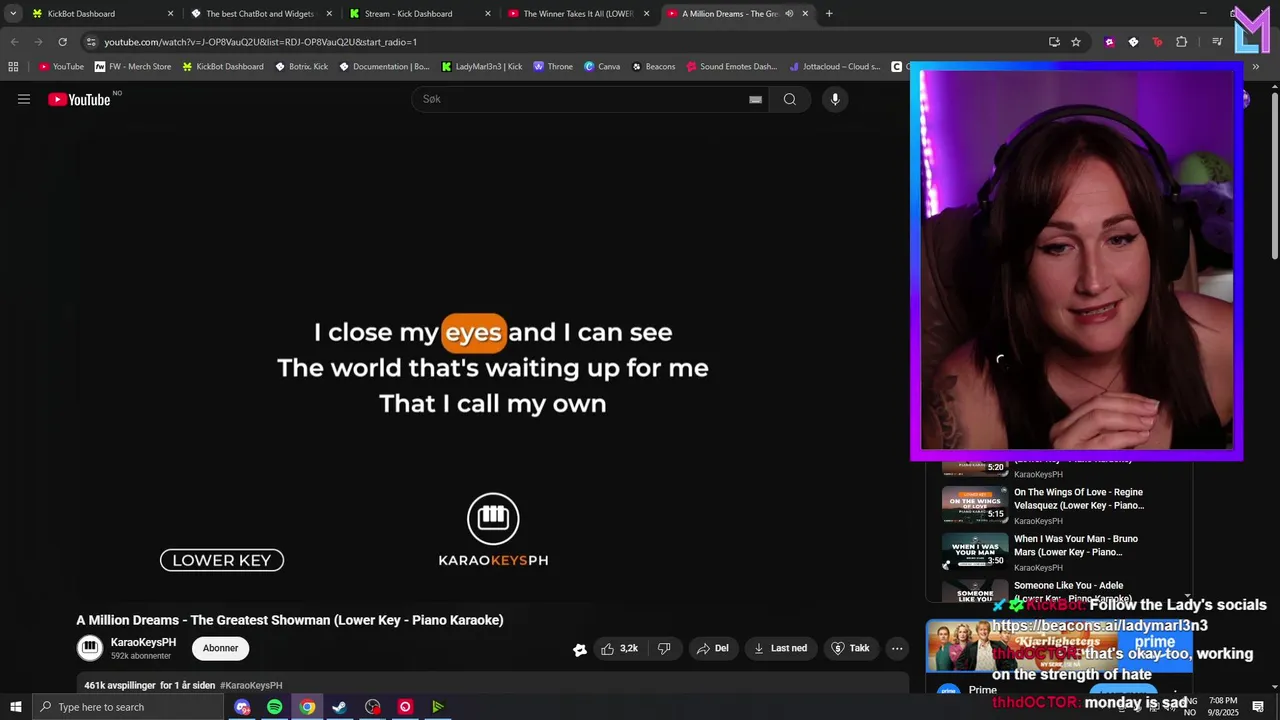Like the video with thumbs-up 3,2k
This screenshot has width=1280, height=720.
click(620, 648)
